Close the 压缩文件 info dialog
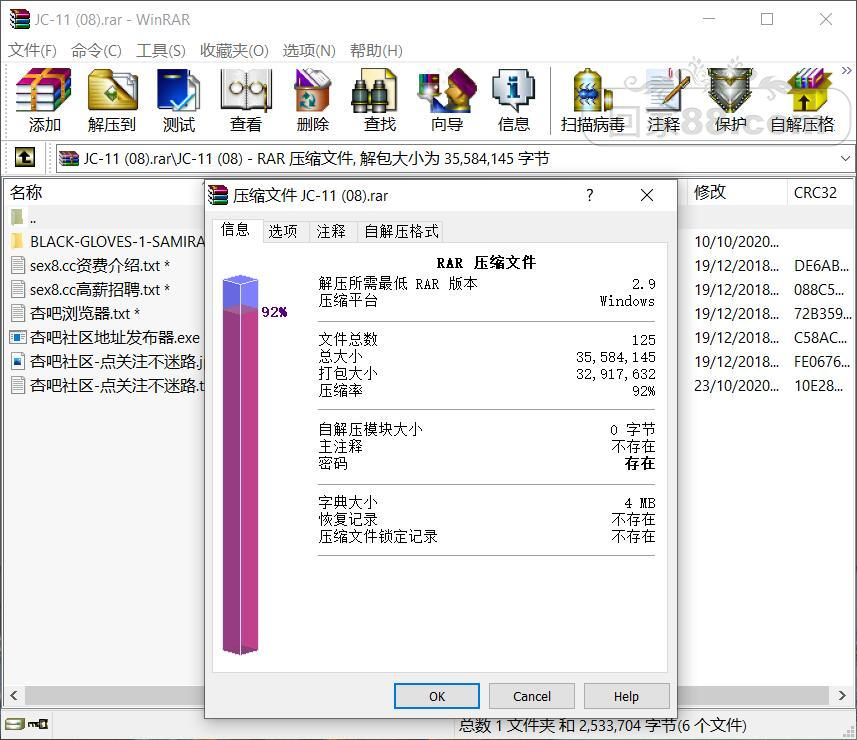This screenshot has width=857, height=740. (x=647, y=195)
